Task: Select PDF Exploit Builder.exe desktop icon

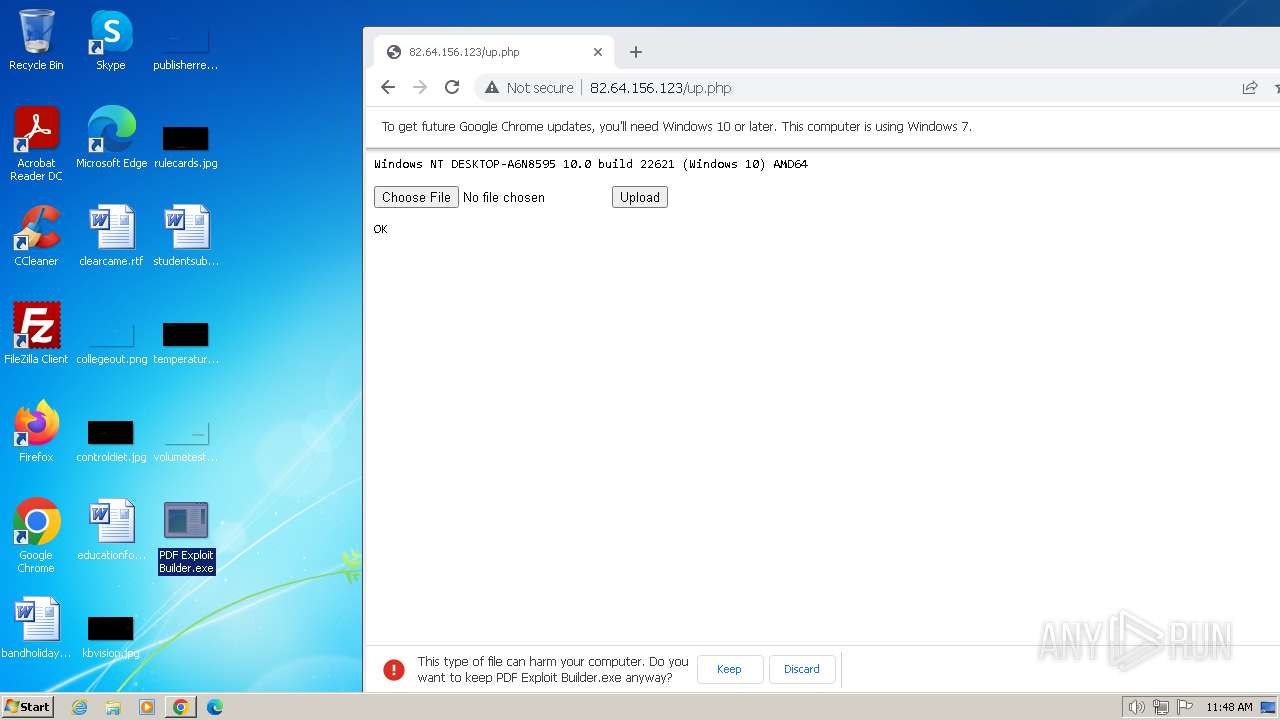Action: [186, 537]
